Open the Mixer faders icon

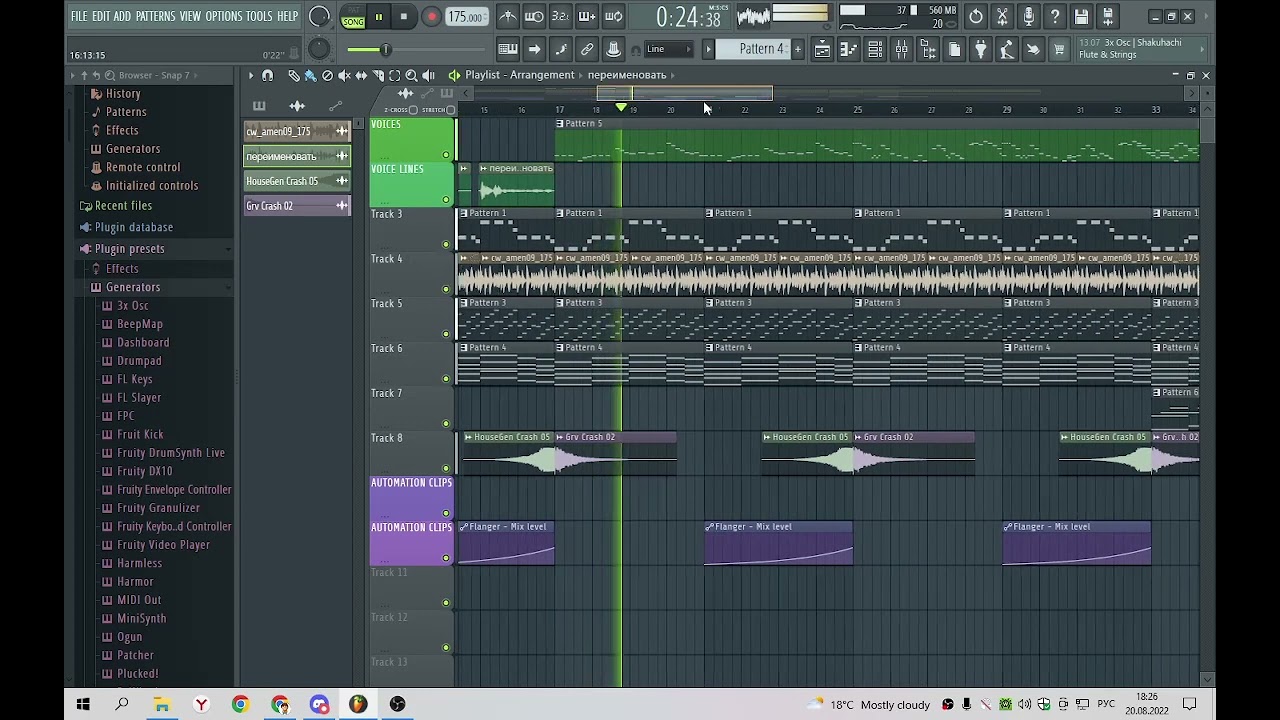click(x=901, y=49)
